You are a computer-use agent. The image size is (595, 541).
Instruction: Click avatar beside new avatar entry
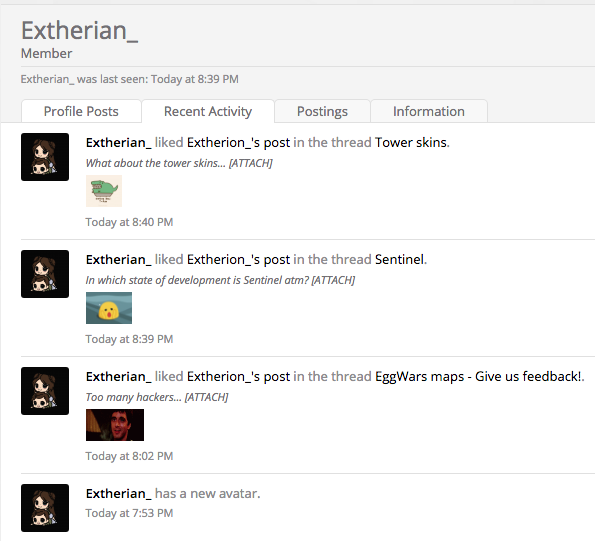(45, 508)
